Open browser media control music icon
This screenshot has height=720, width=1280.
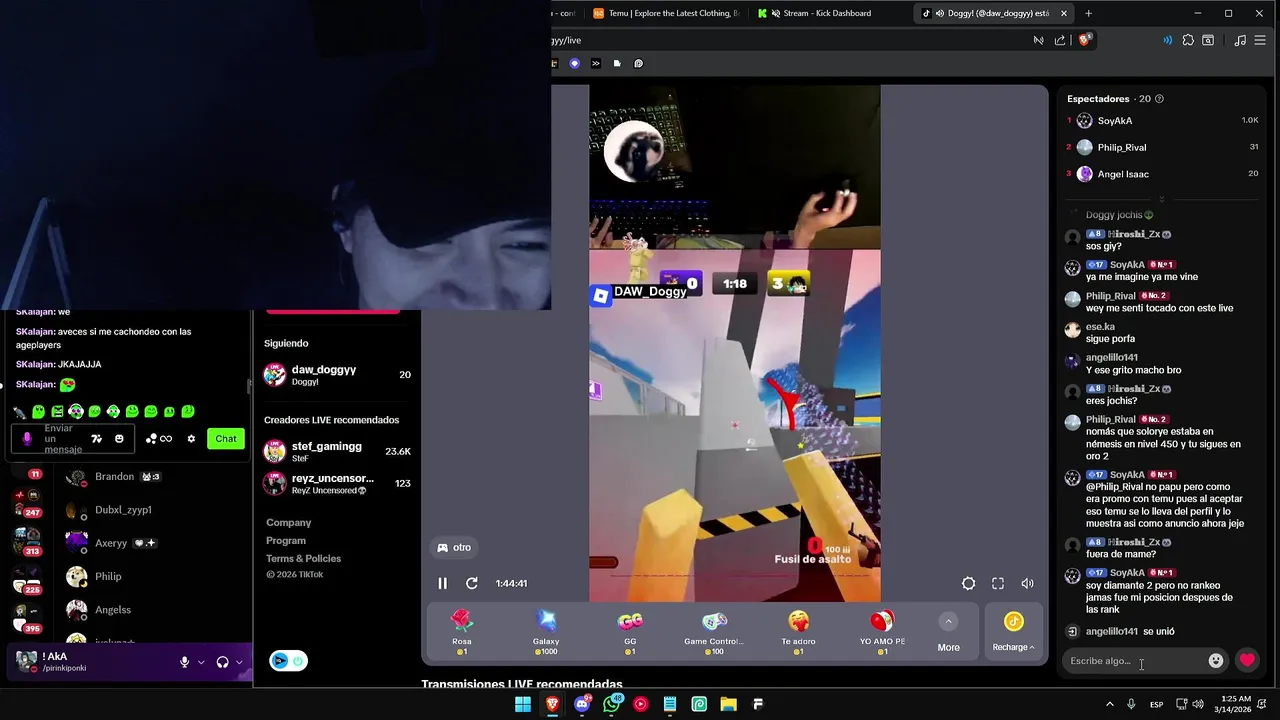point(1240,40)
